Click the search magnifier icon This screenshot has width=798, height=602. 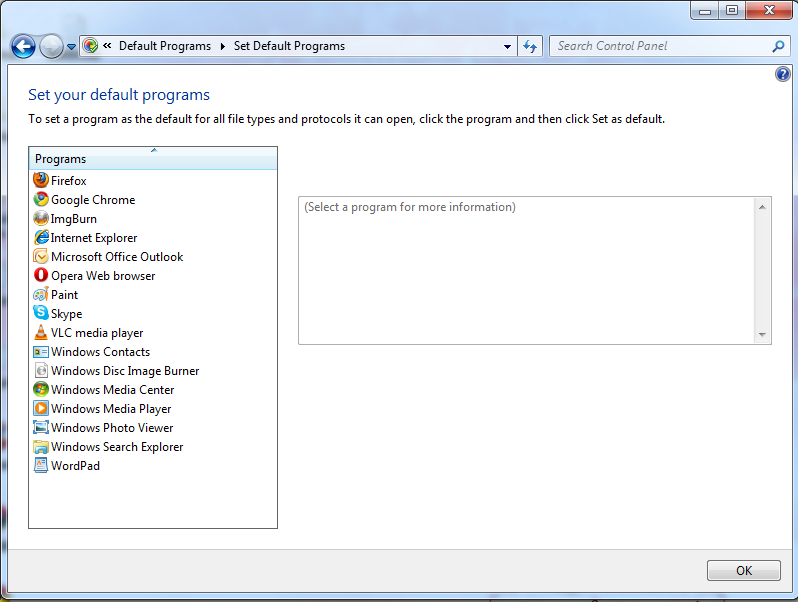[x=778, y=46]
